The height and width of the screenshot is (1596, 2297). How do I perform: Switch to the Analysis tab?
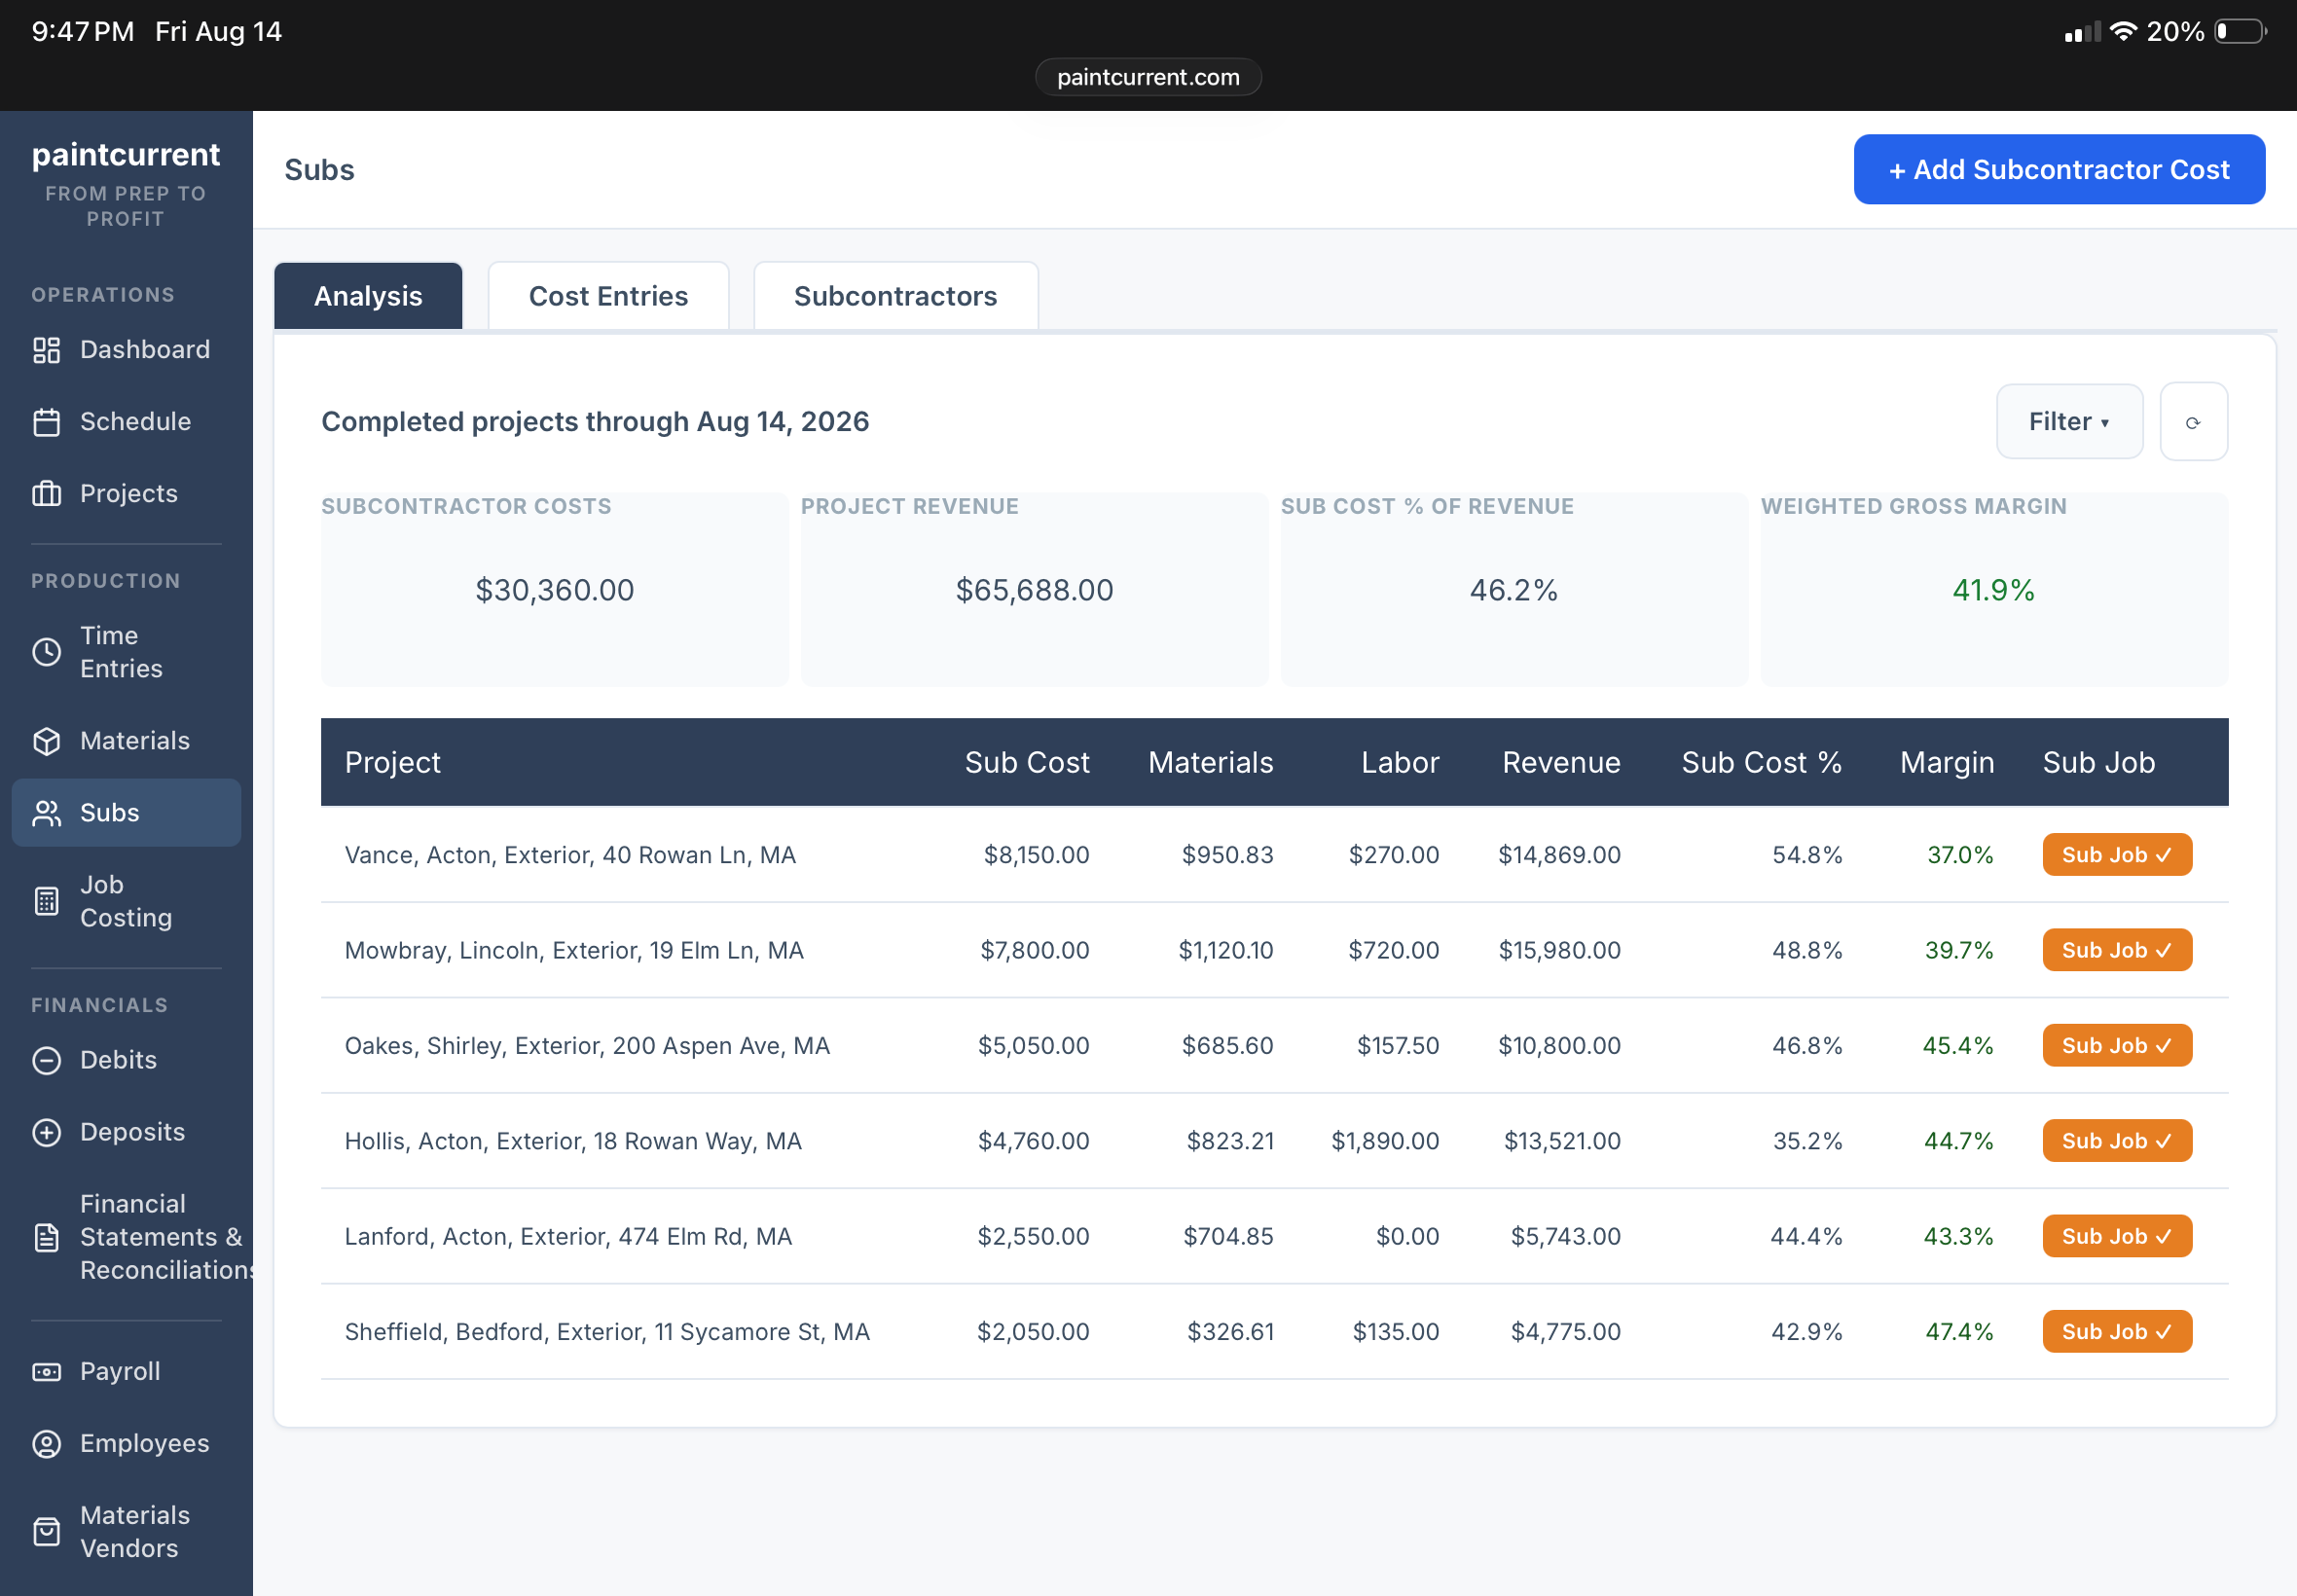tap(368, 296)
